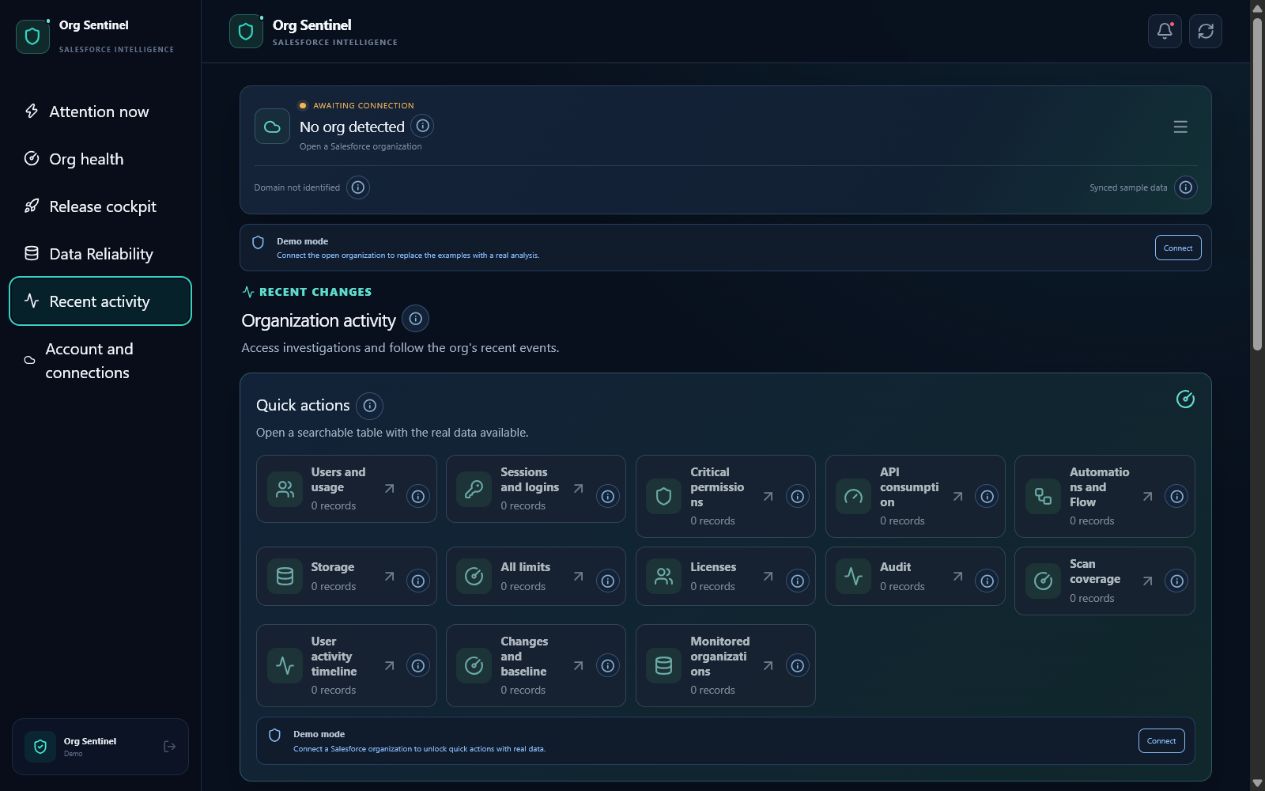Select Recent activity in sidebar
Screen dimensions: 1265x791
pyautogui.click(x=100, y=301)
